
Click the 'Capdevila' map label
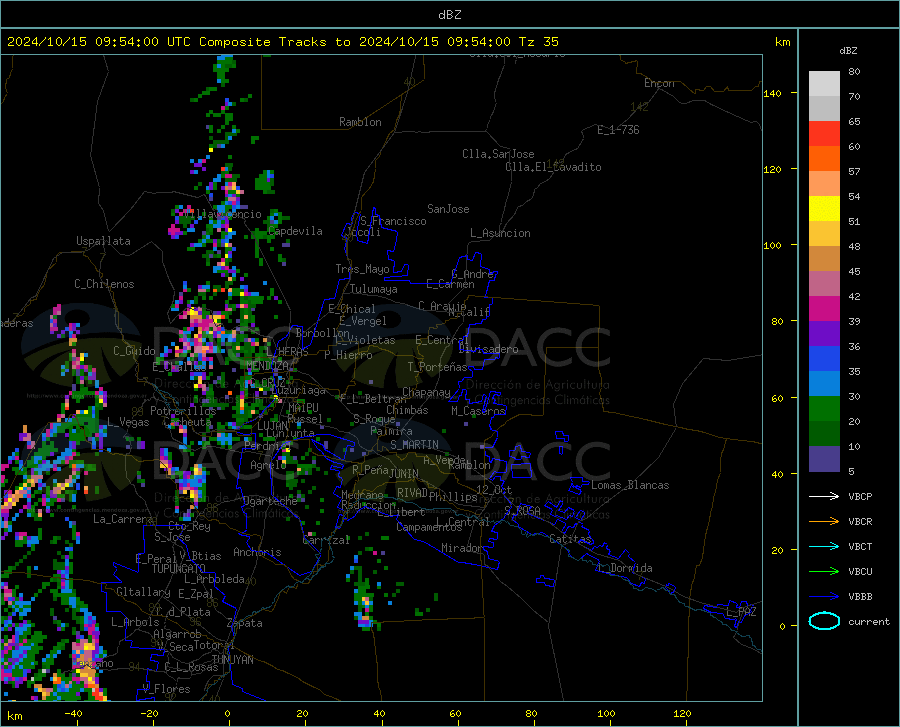295,231
